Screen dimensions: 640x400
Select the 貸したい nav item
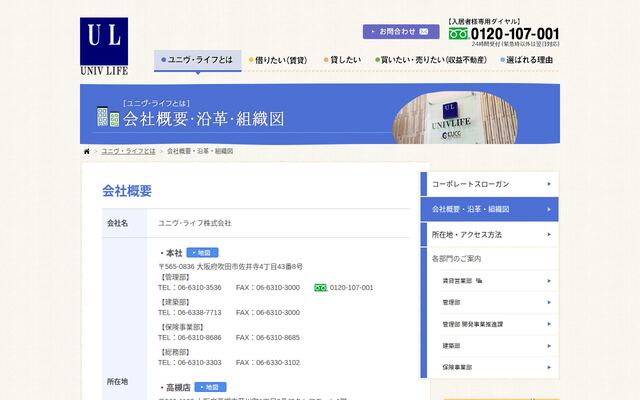click(342, 60)
